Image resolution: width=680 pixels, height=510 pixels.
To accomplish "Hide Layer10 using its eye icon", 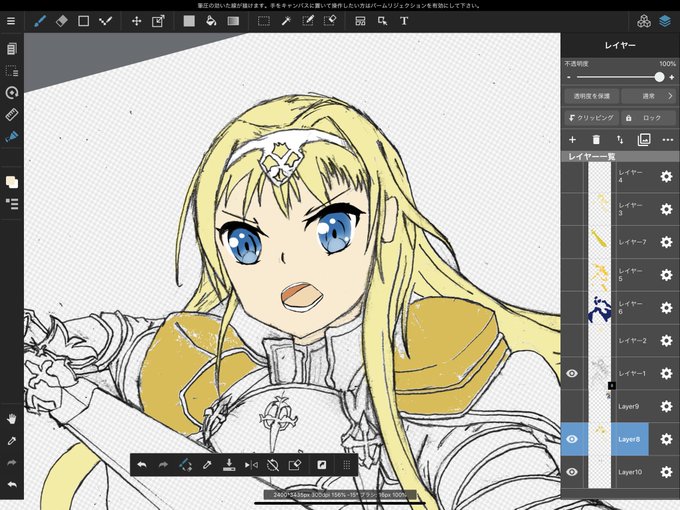I will pos(572,472).
